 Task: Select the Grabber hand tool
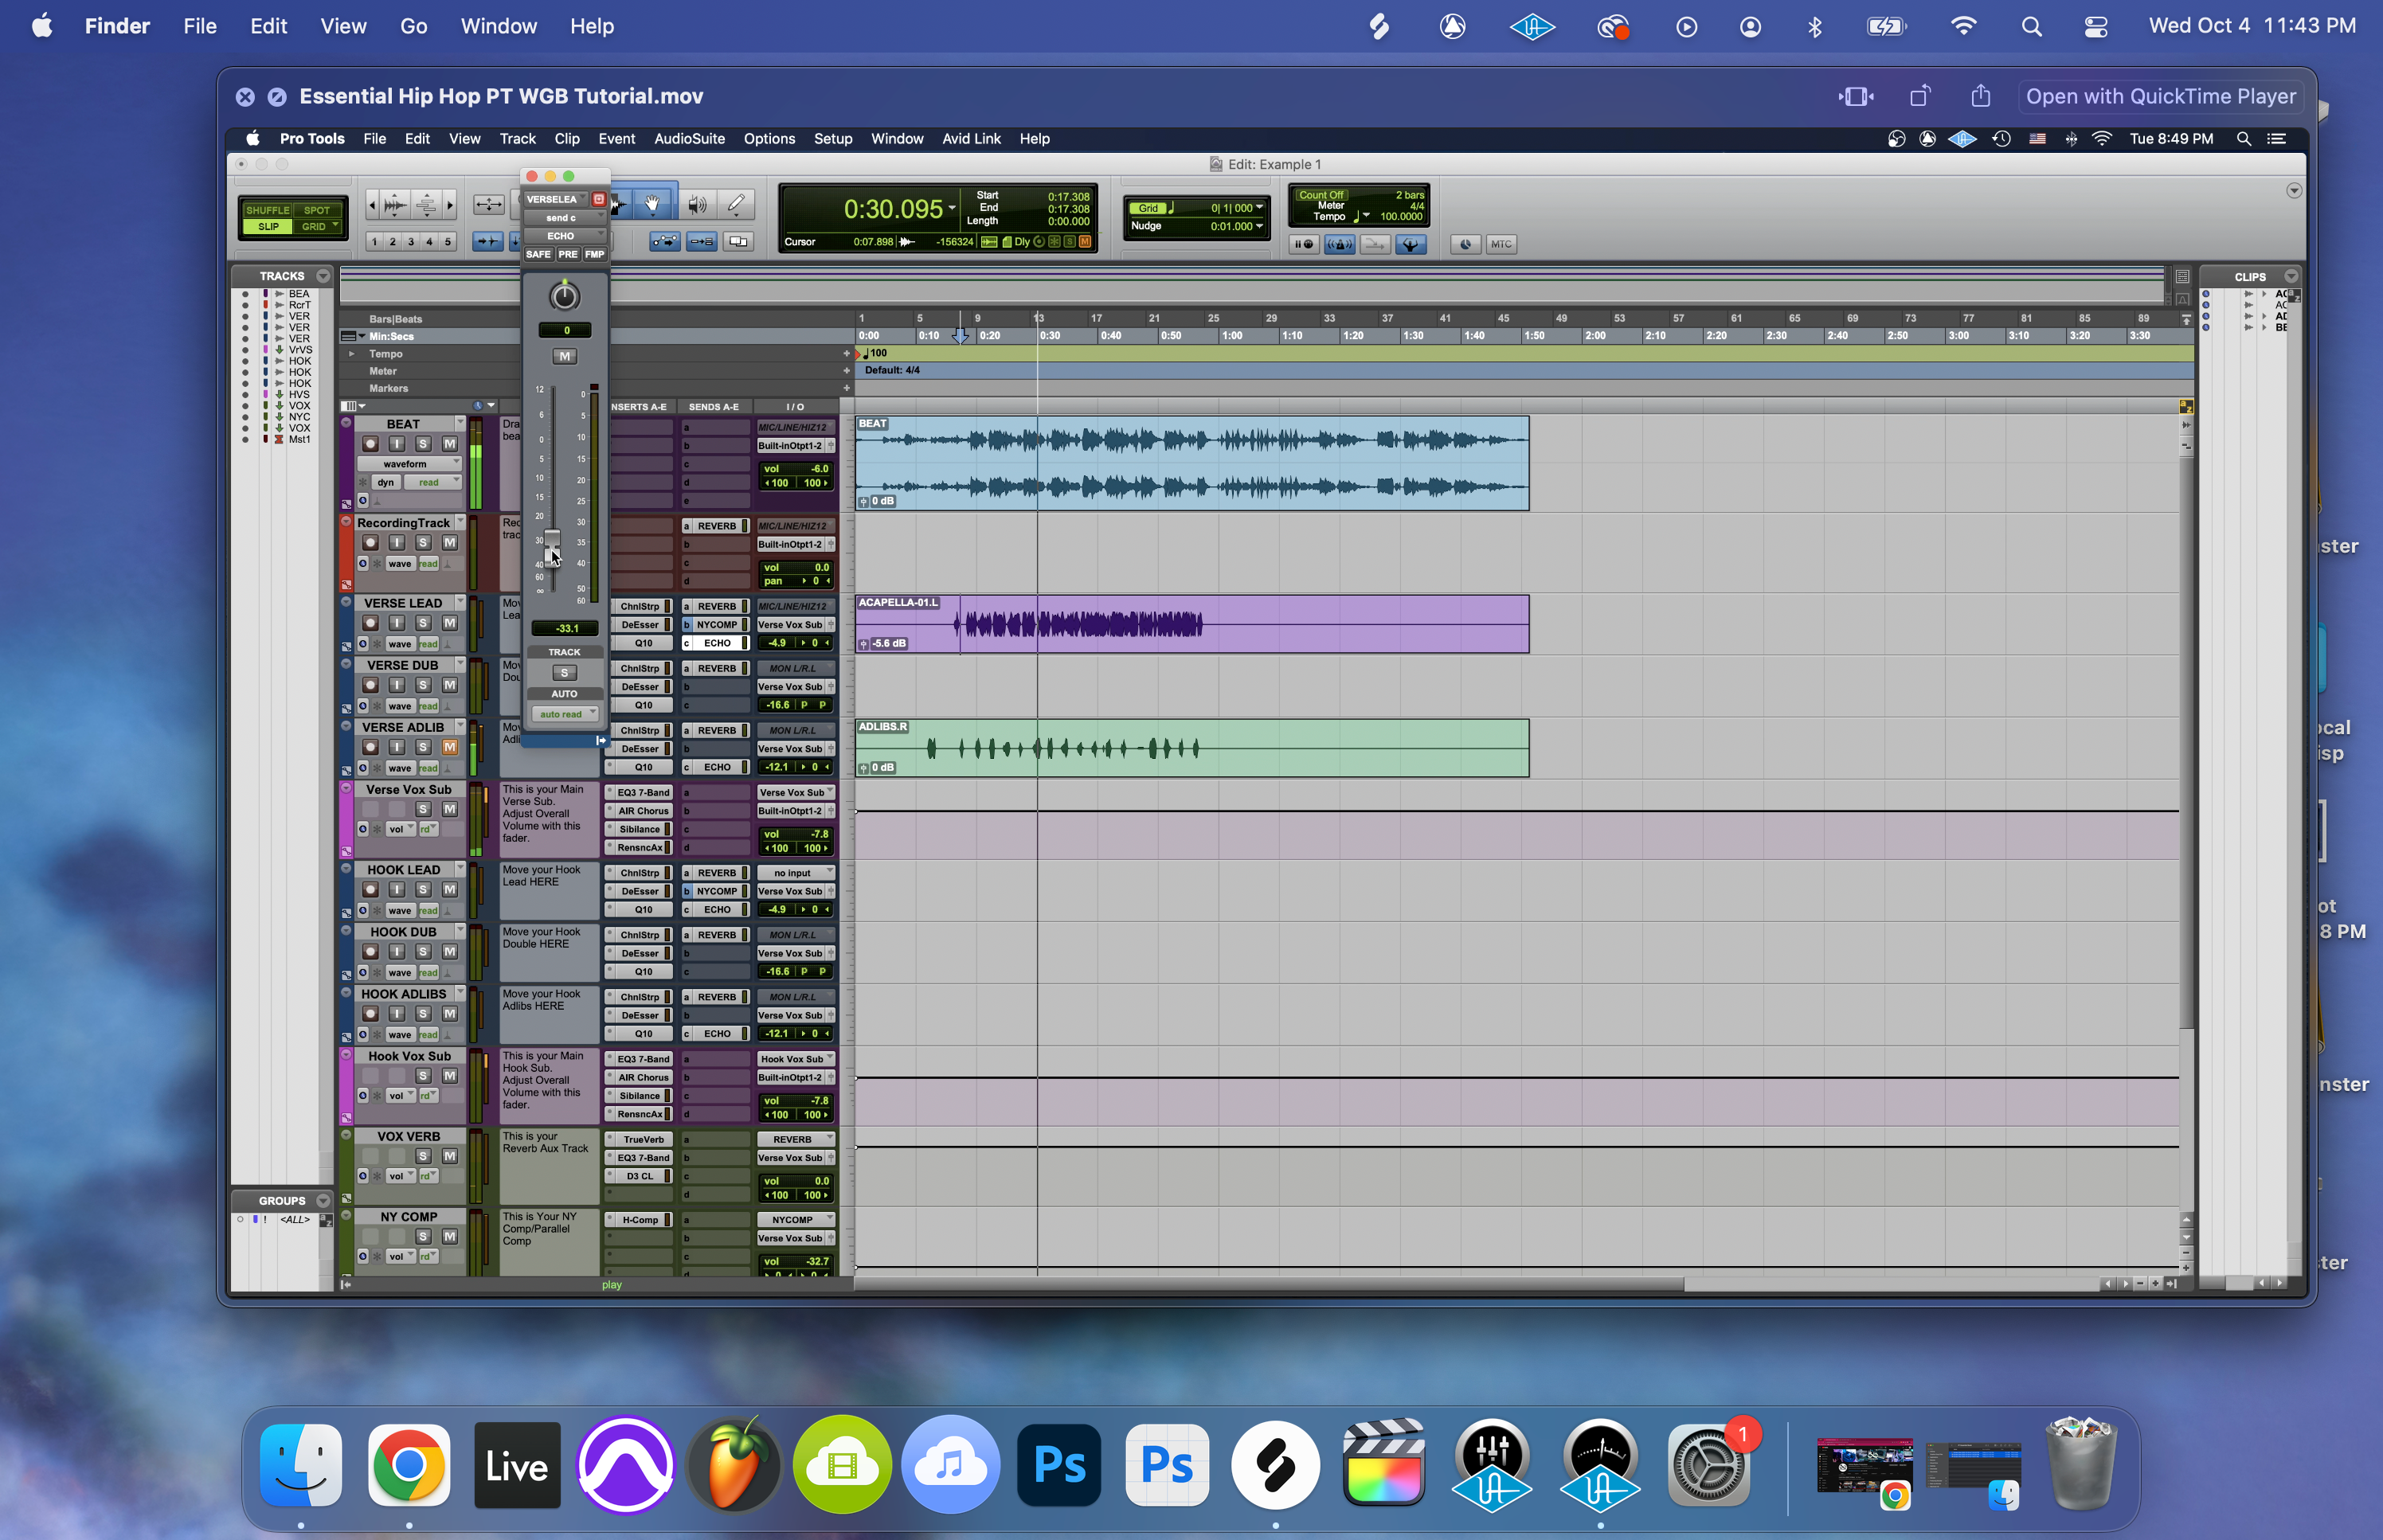(652, 205)
